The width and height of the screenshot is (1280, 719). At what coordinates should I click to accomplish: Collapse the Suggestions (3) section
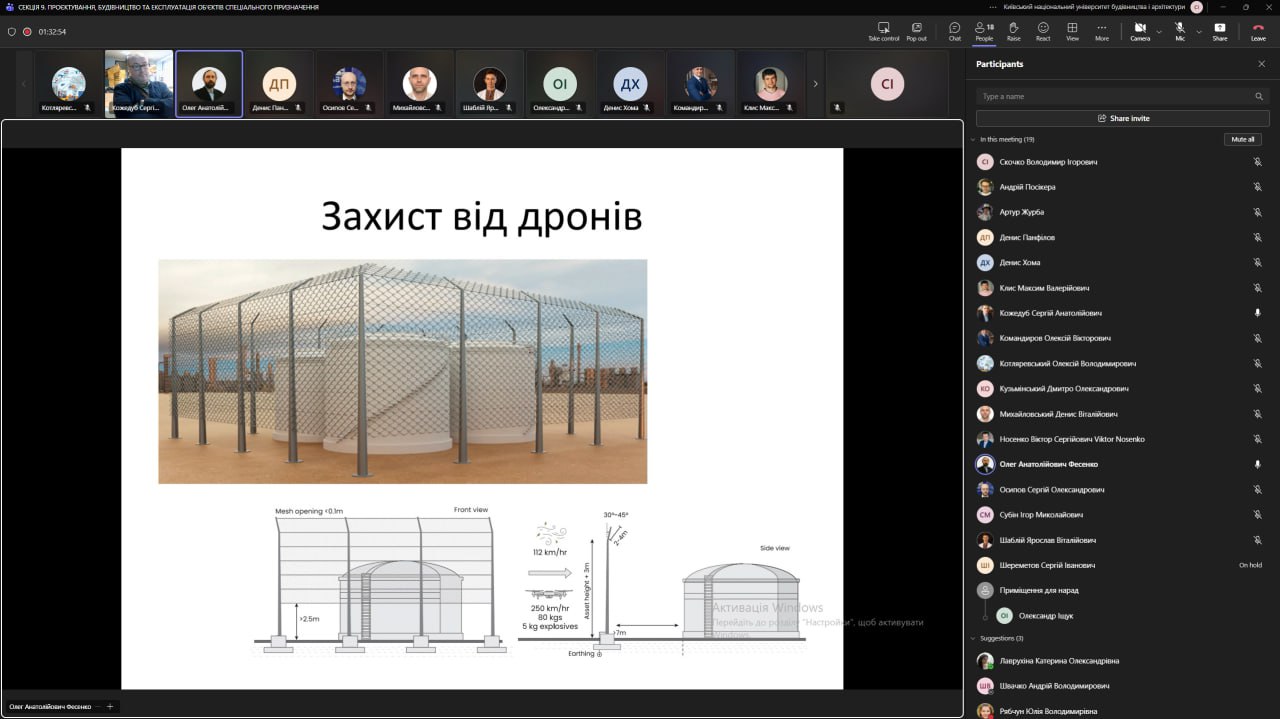pos(973,638)
